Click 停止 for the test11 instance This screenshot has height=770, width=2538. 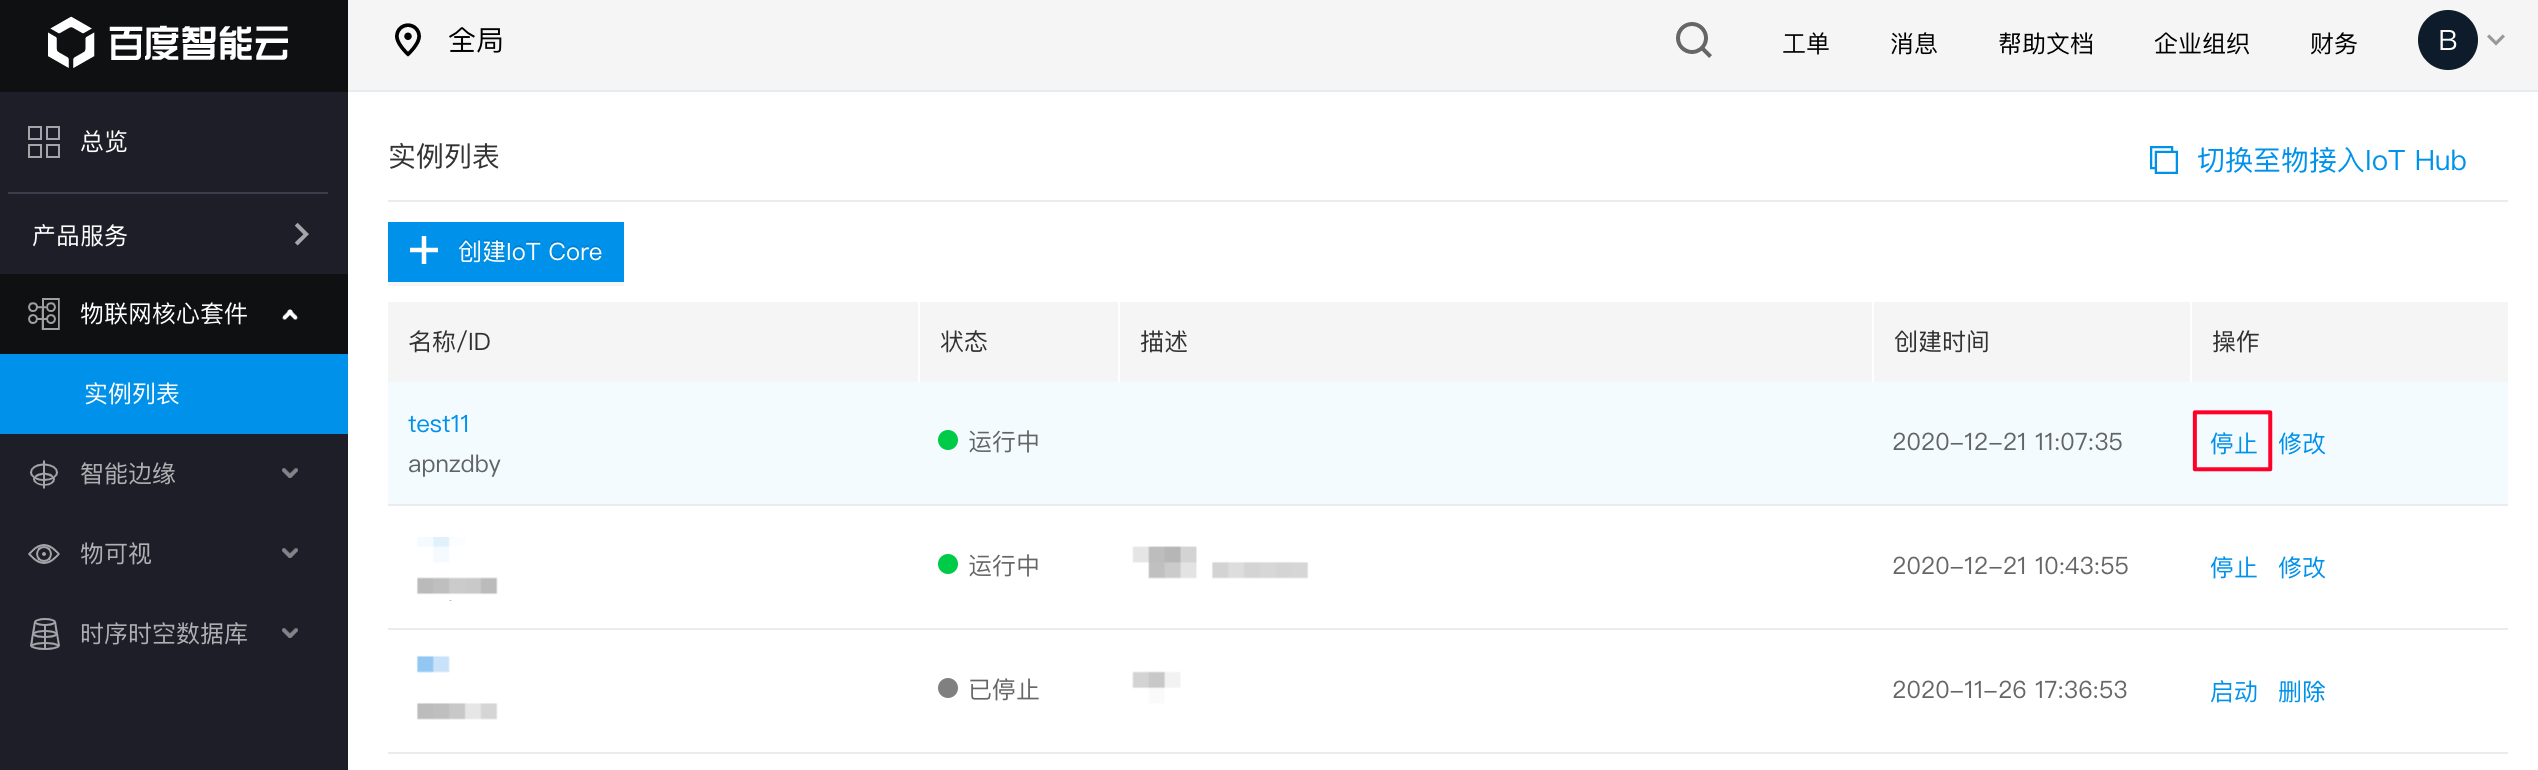[2232, 442]
